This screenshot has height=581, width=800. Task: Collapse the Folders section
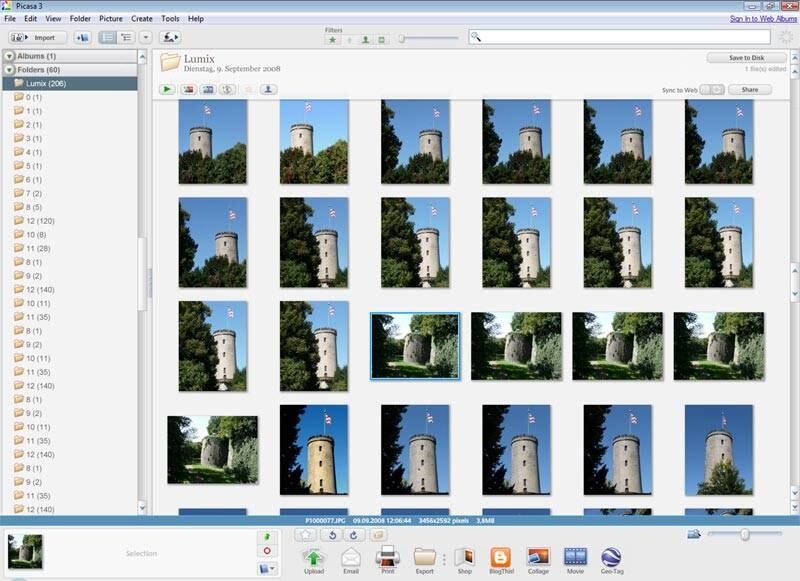(x=9, y=70)
